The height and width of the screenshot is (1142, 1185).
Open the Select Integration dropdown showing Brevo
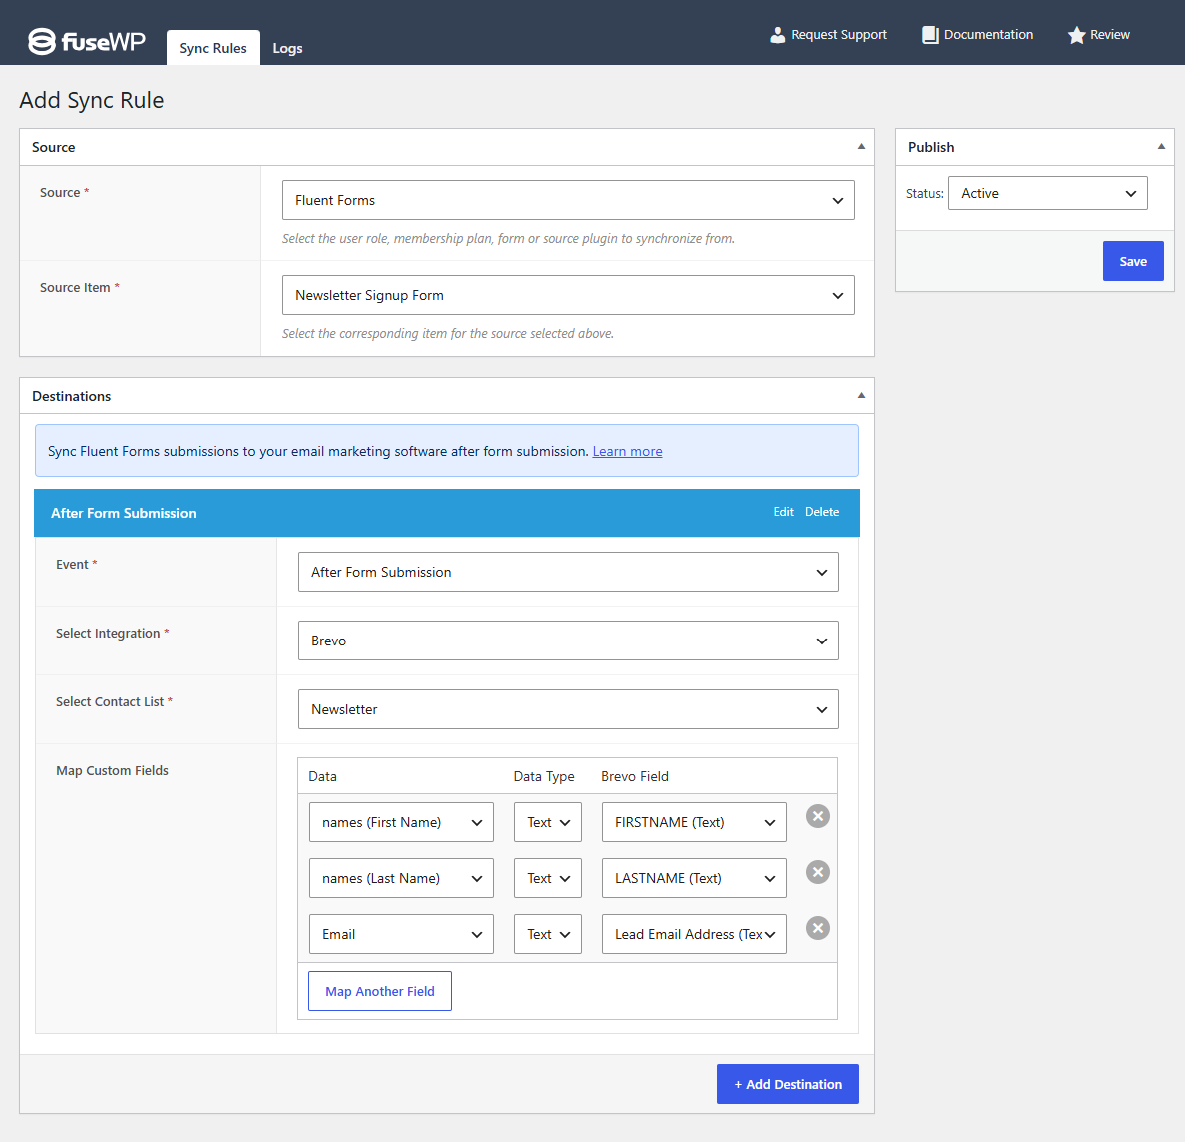[568, 641]
